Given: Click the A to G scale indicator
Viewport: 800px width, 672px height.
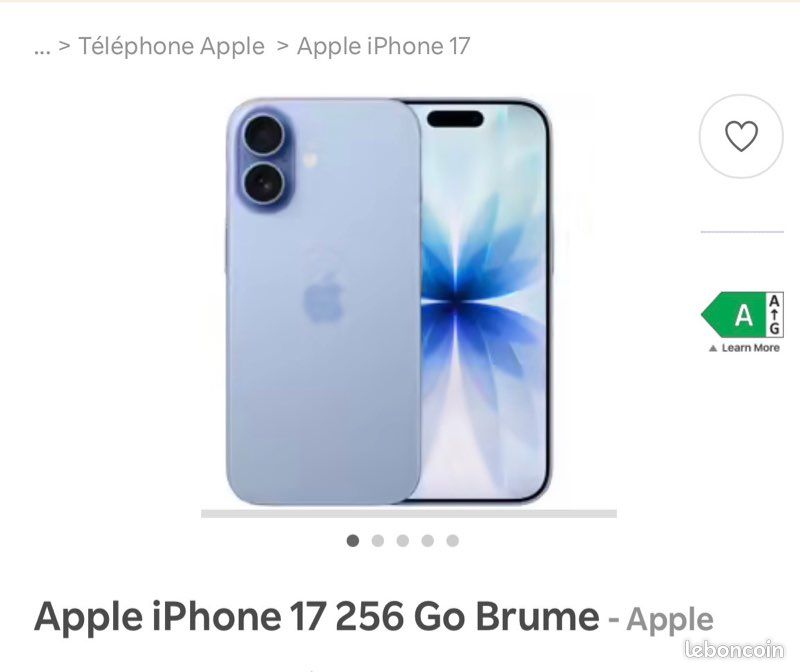Looking at the screenshot, I should click(x=775, y=315).
